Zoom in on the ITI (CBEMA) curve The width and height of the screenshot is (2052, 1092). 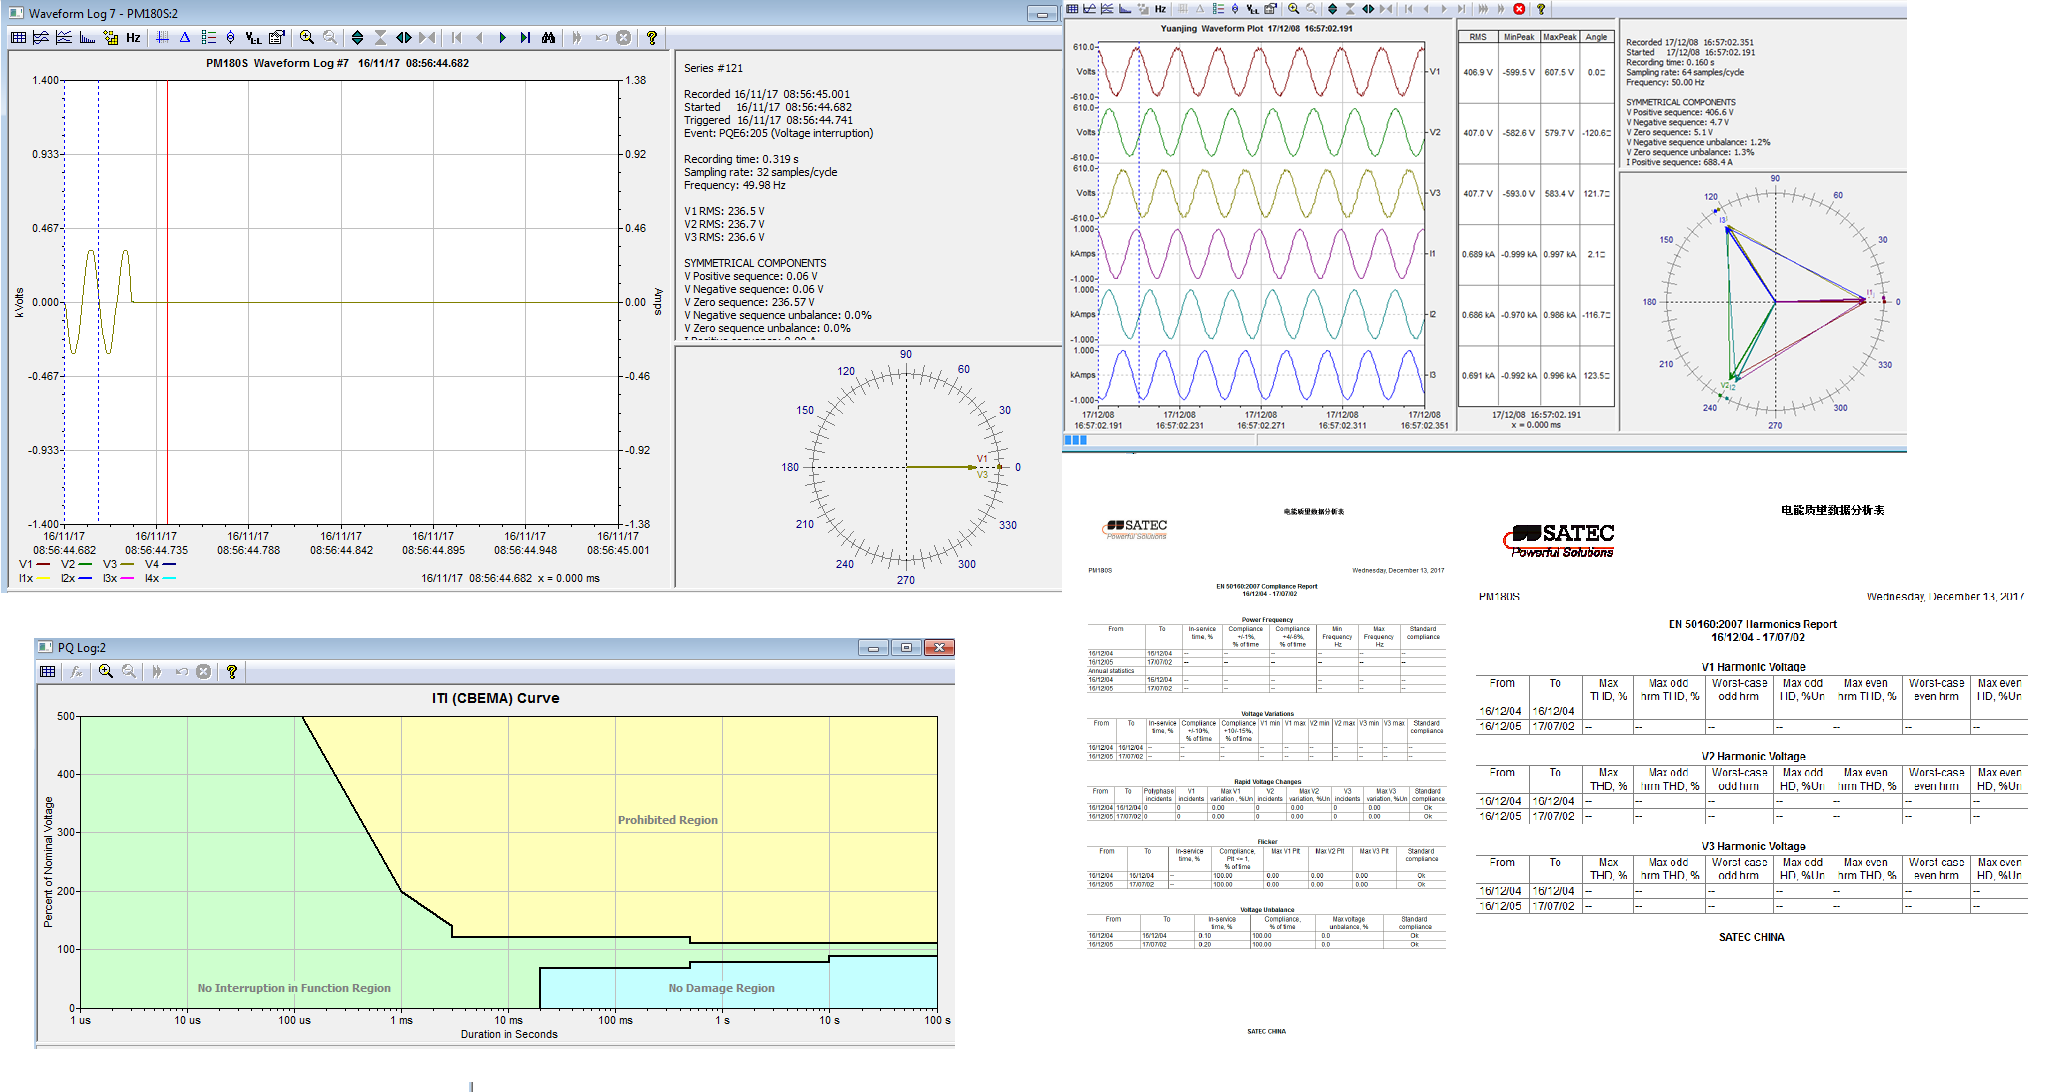point(105,672)
